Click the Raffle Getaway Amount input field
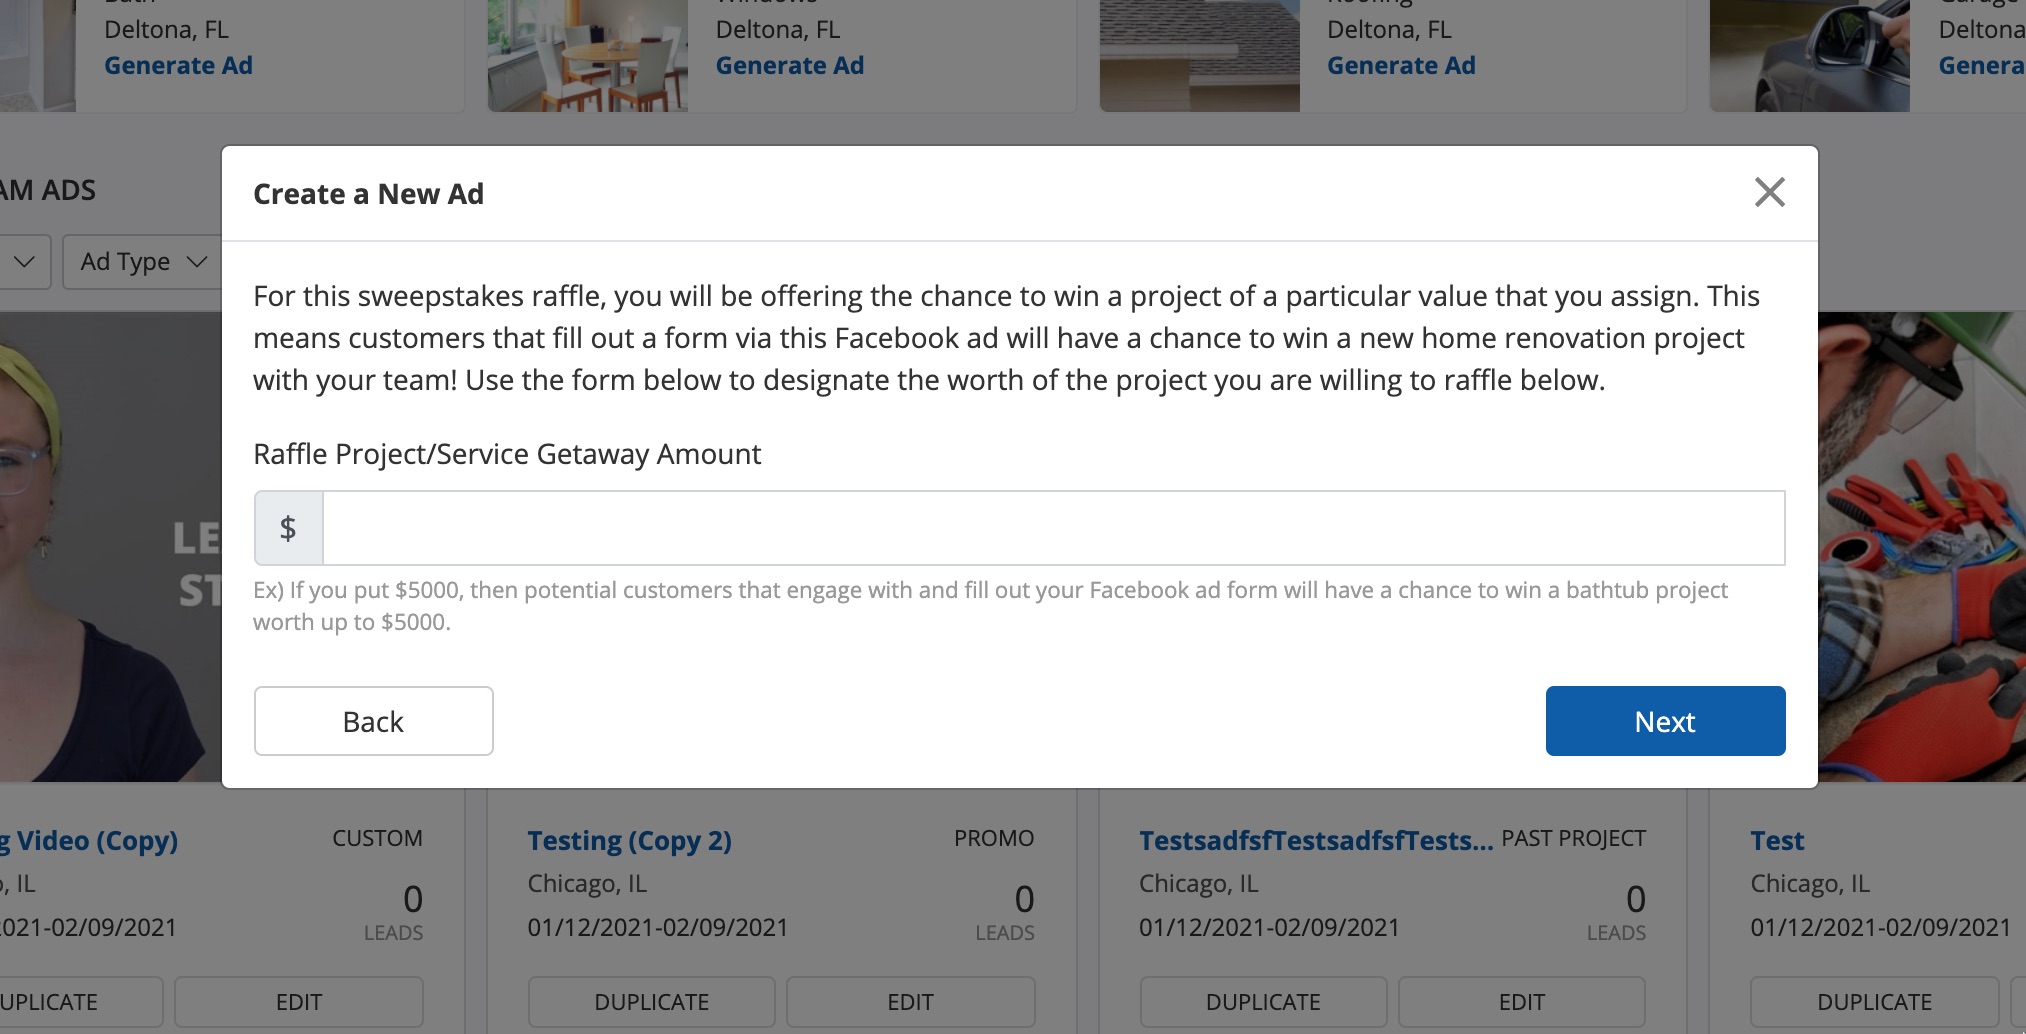This screenshot has width=2026, height=1034. [1053, 528]
